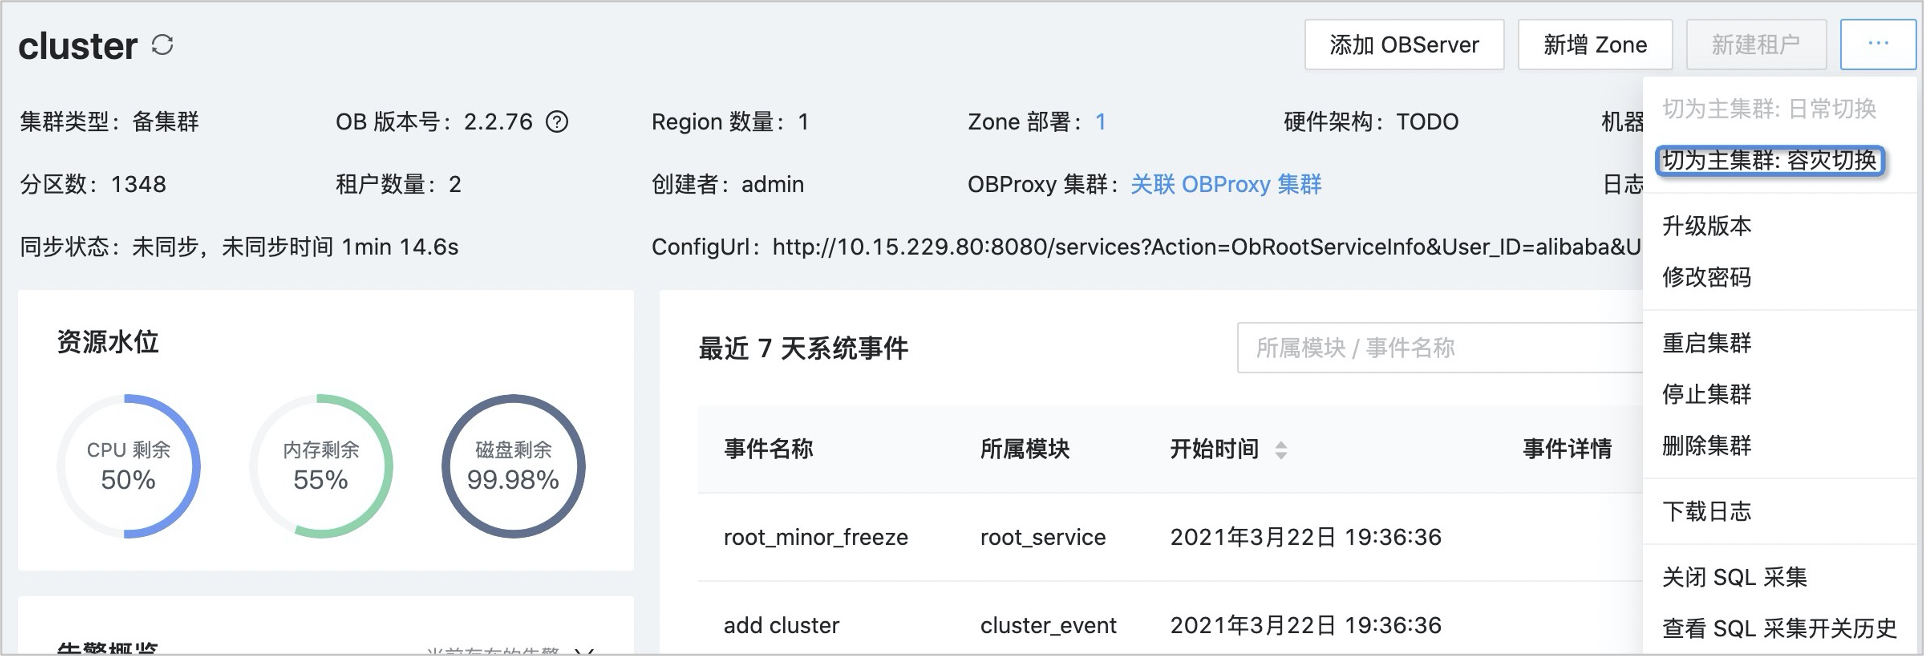
Task: Click the 新增 Zone button
Action: 1594,45
